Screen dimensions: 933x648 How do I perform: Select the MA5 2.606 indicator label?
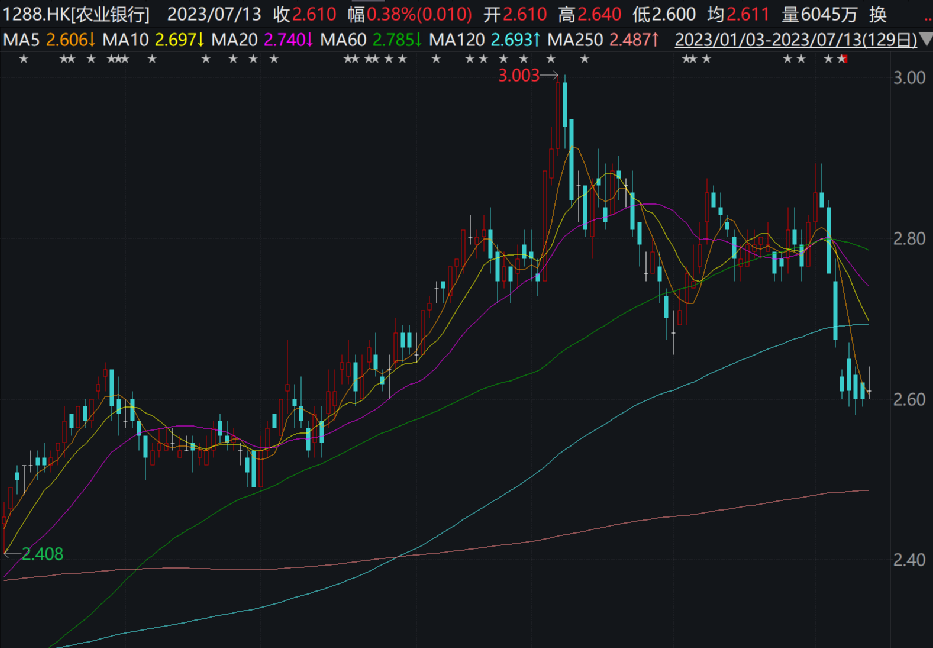[49, 40]
